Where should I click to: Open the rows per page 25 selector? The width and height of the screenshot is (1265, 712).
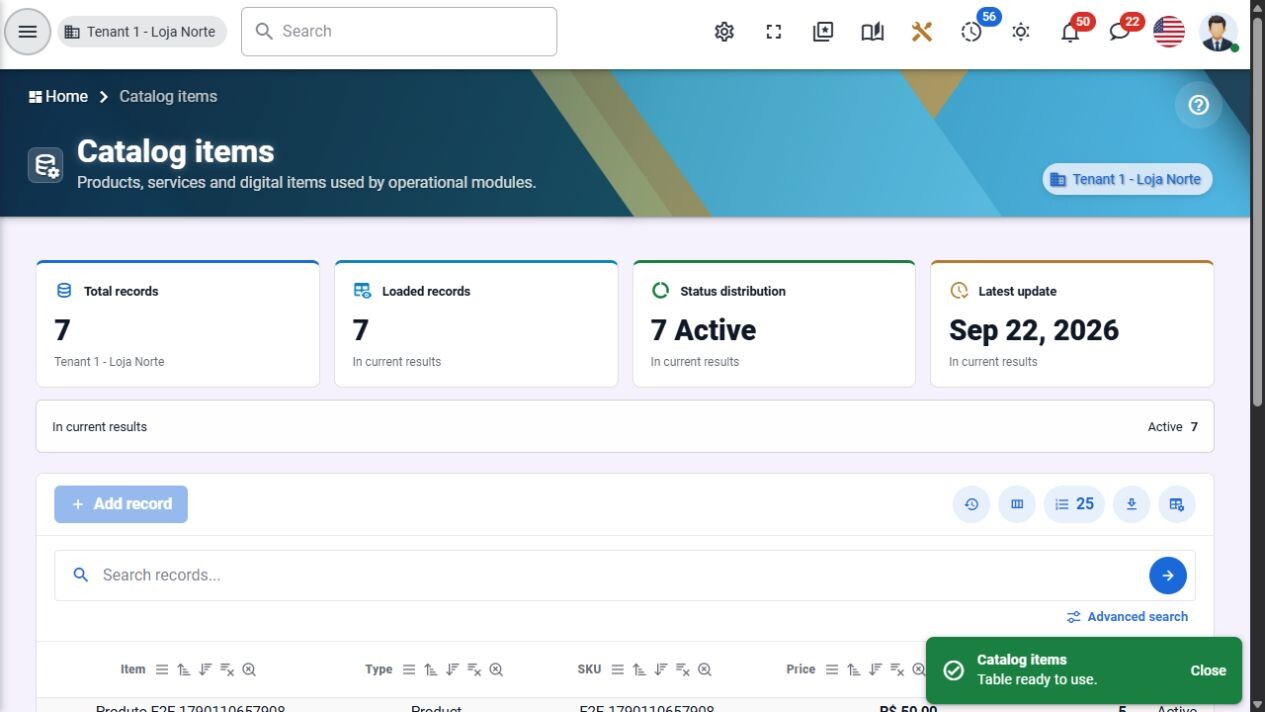point(1074,504)
